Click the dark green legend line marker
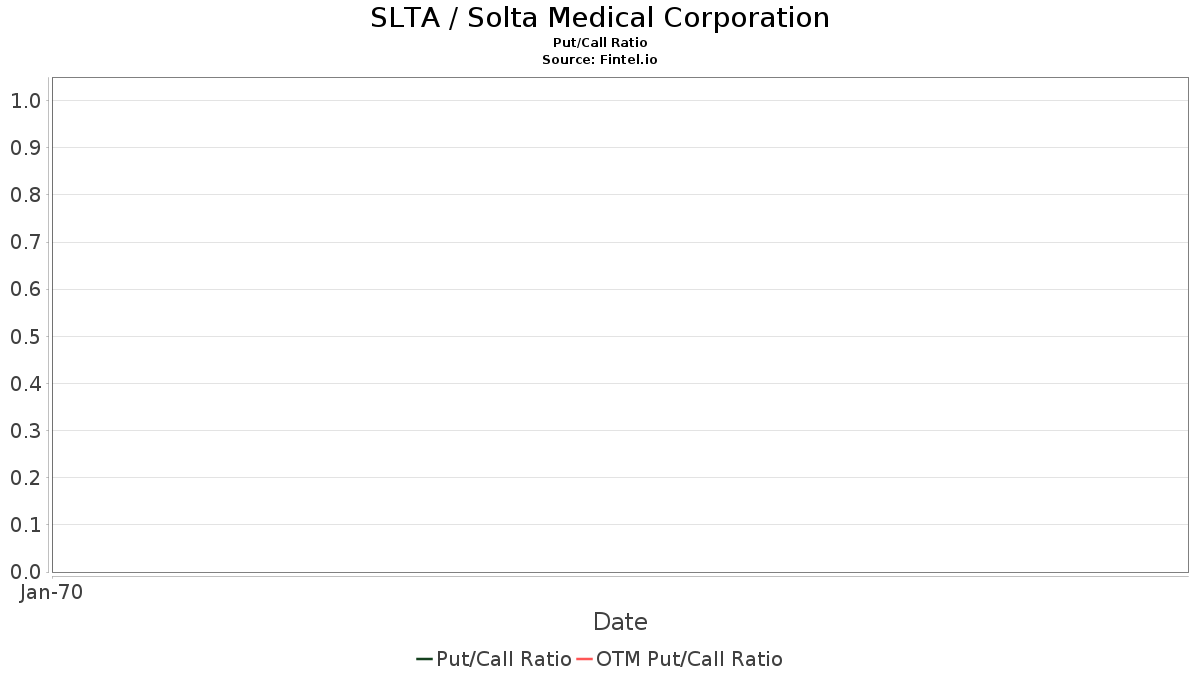 (x=424, y=659)
